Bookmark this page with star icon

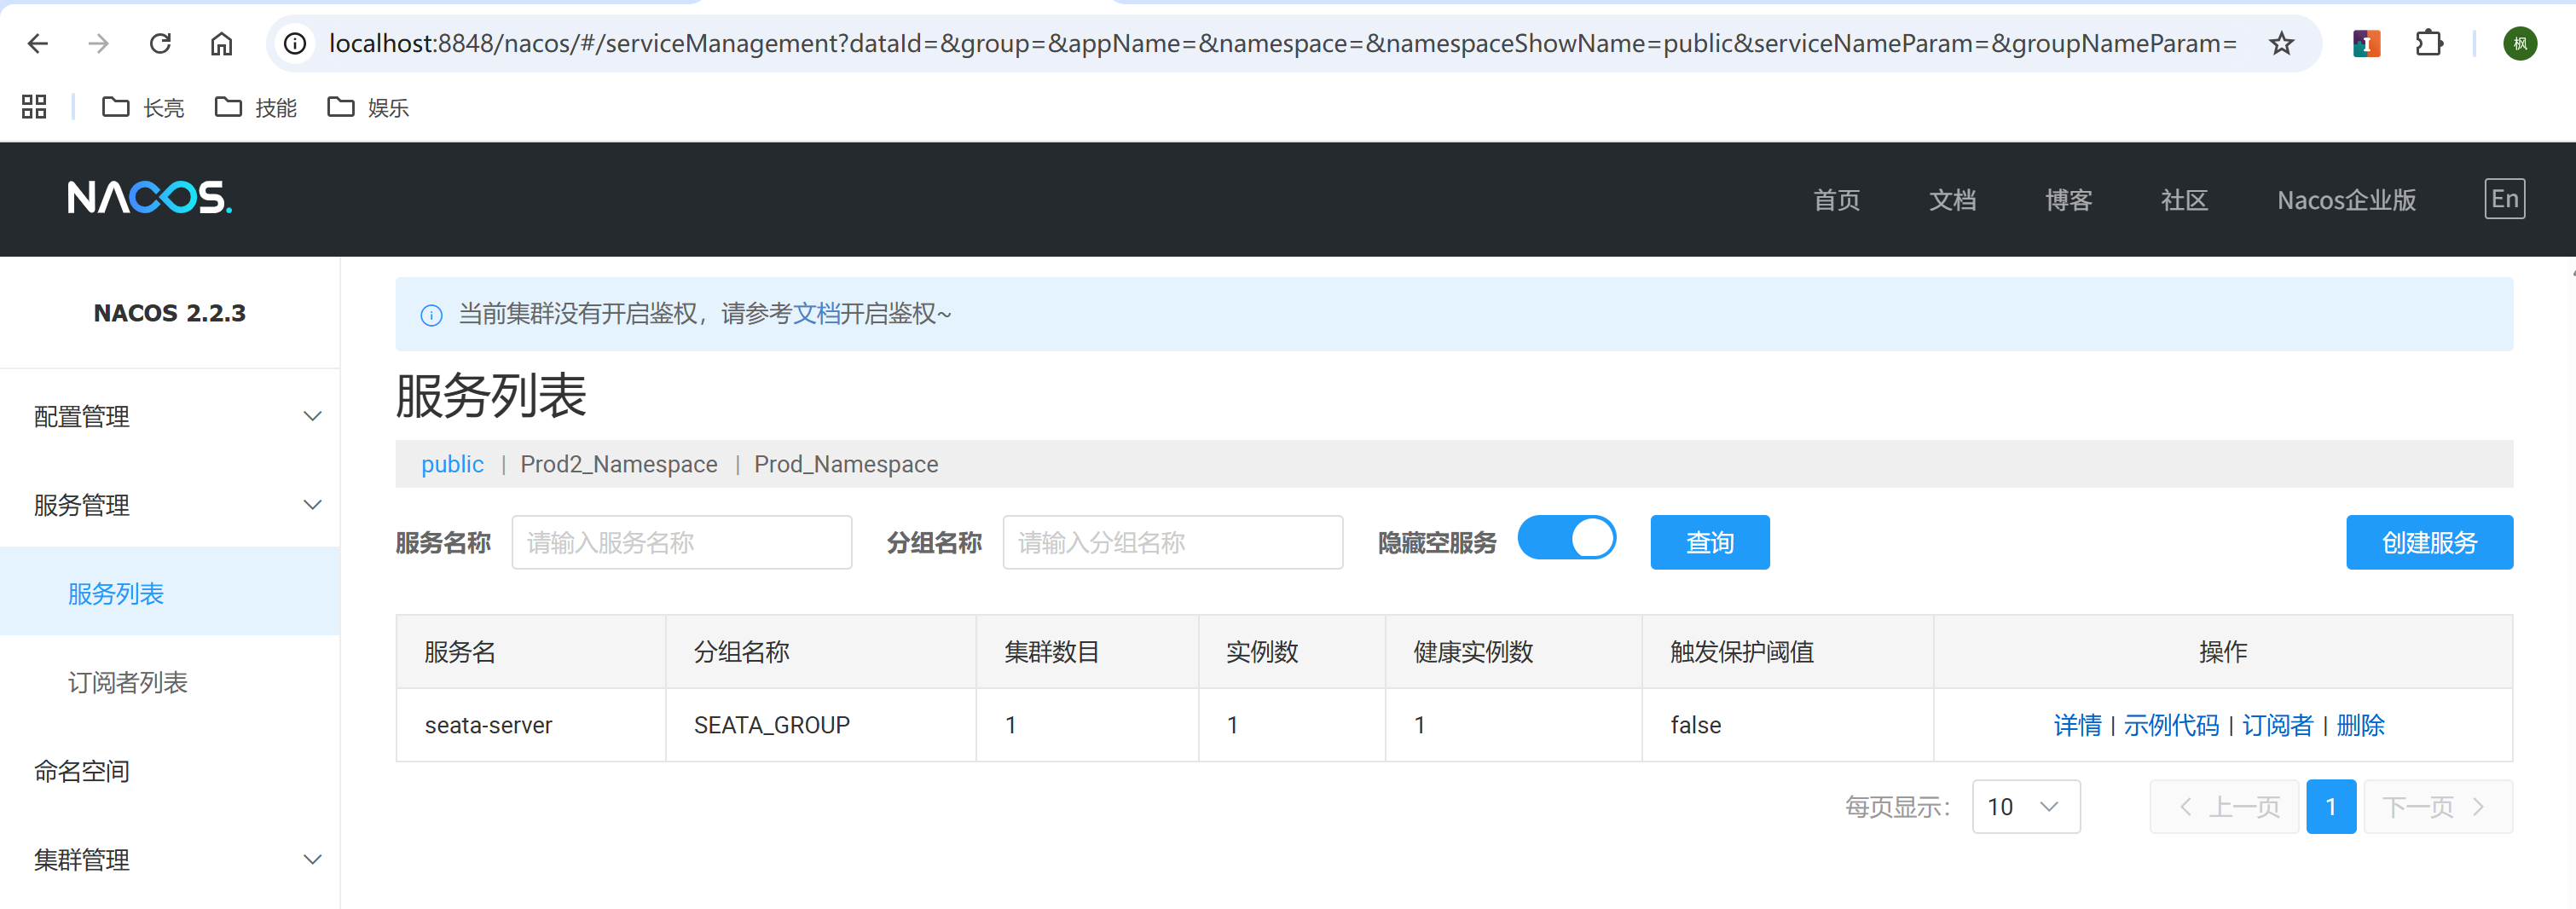[x=2281, y=43]
